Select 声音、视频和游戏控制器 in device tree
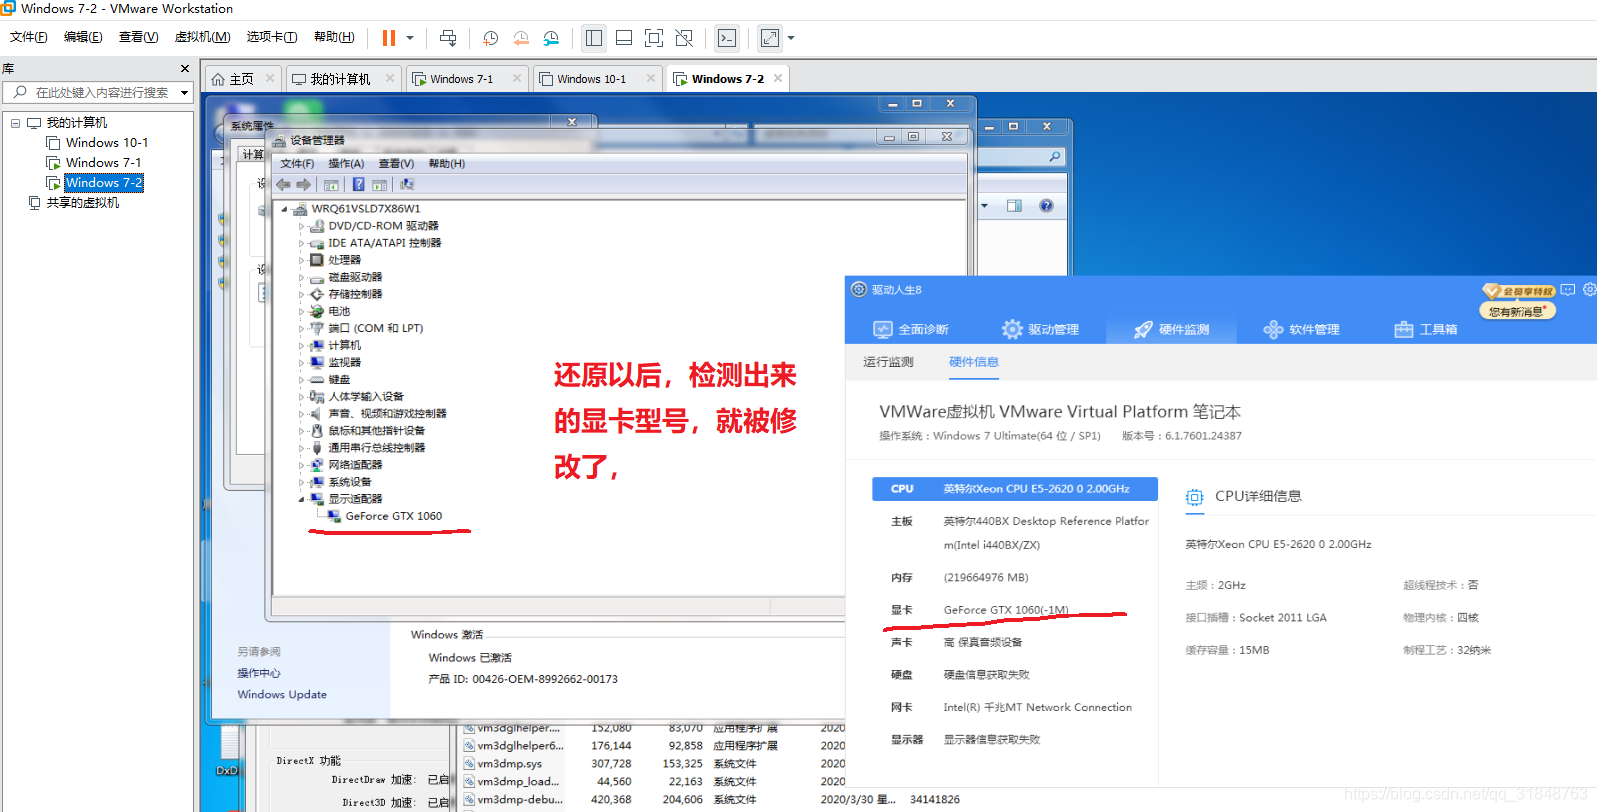This screenshot has width=1597, height=812. click(x=387, y=414)
